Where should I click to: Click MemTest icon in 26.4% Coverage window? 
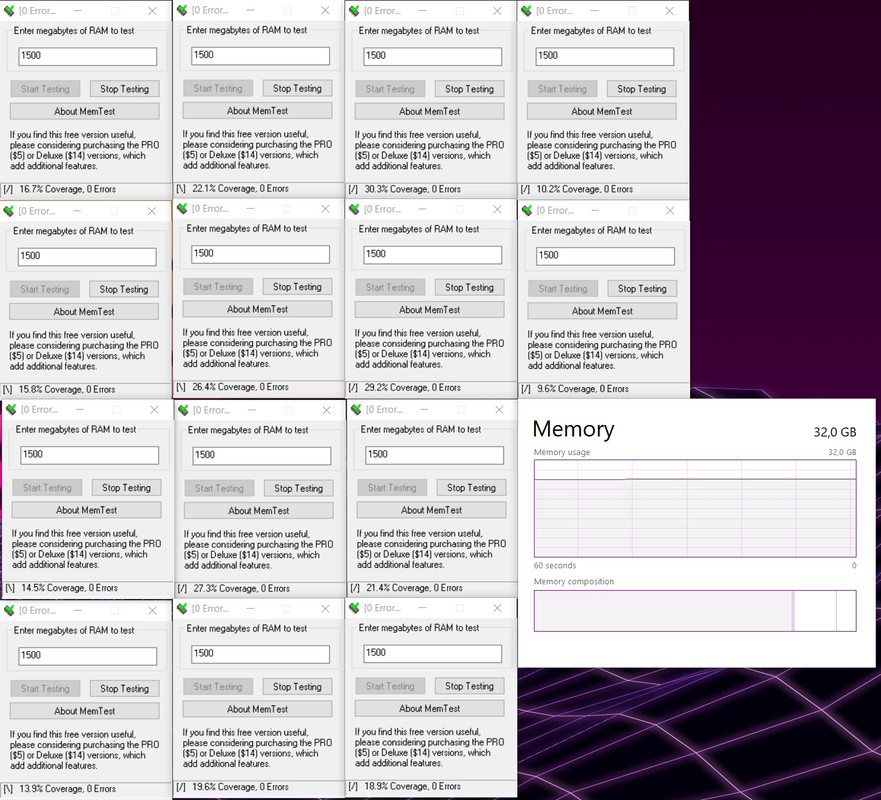(182, 208)
